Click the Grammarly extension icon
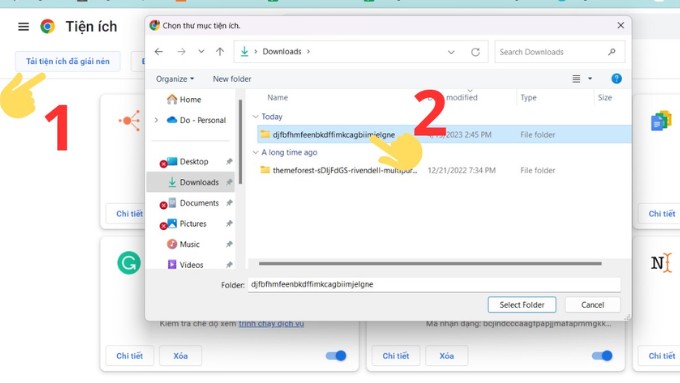 [x=129, y=262]
